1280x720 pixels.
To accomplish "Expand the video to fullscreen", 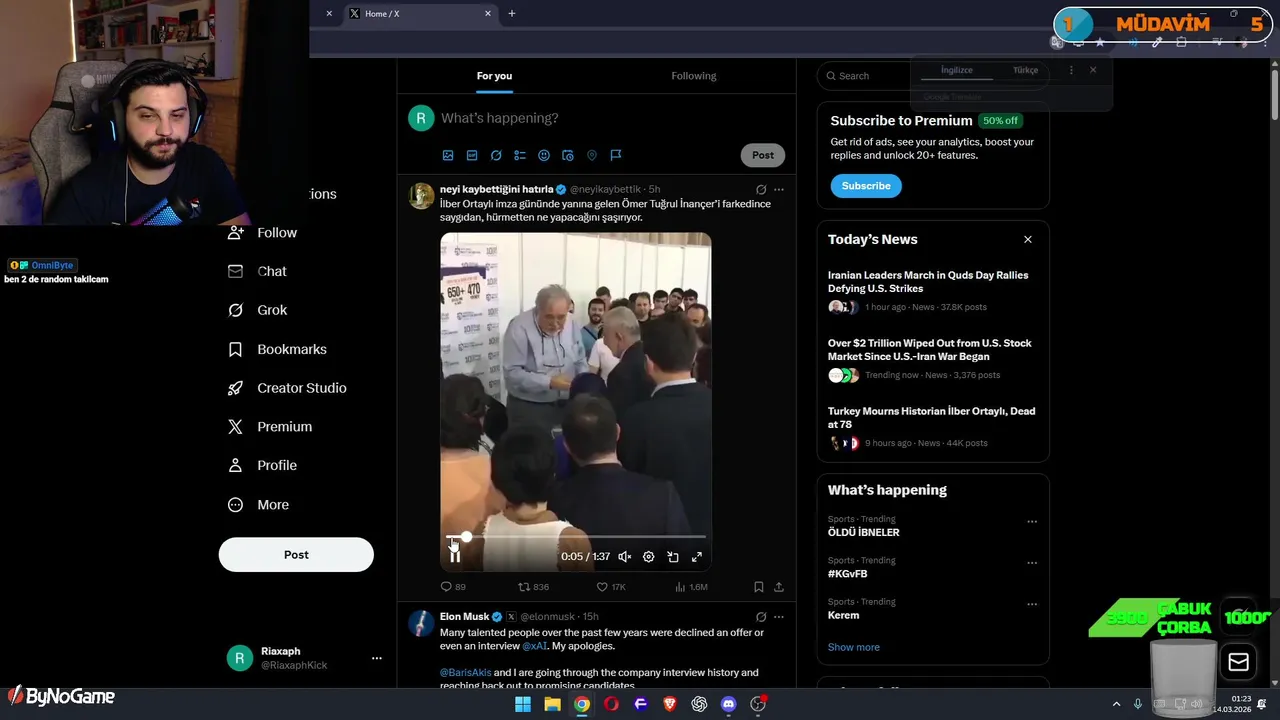I will pos(697,557).
